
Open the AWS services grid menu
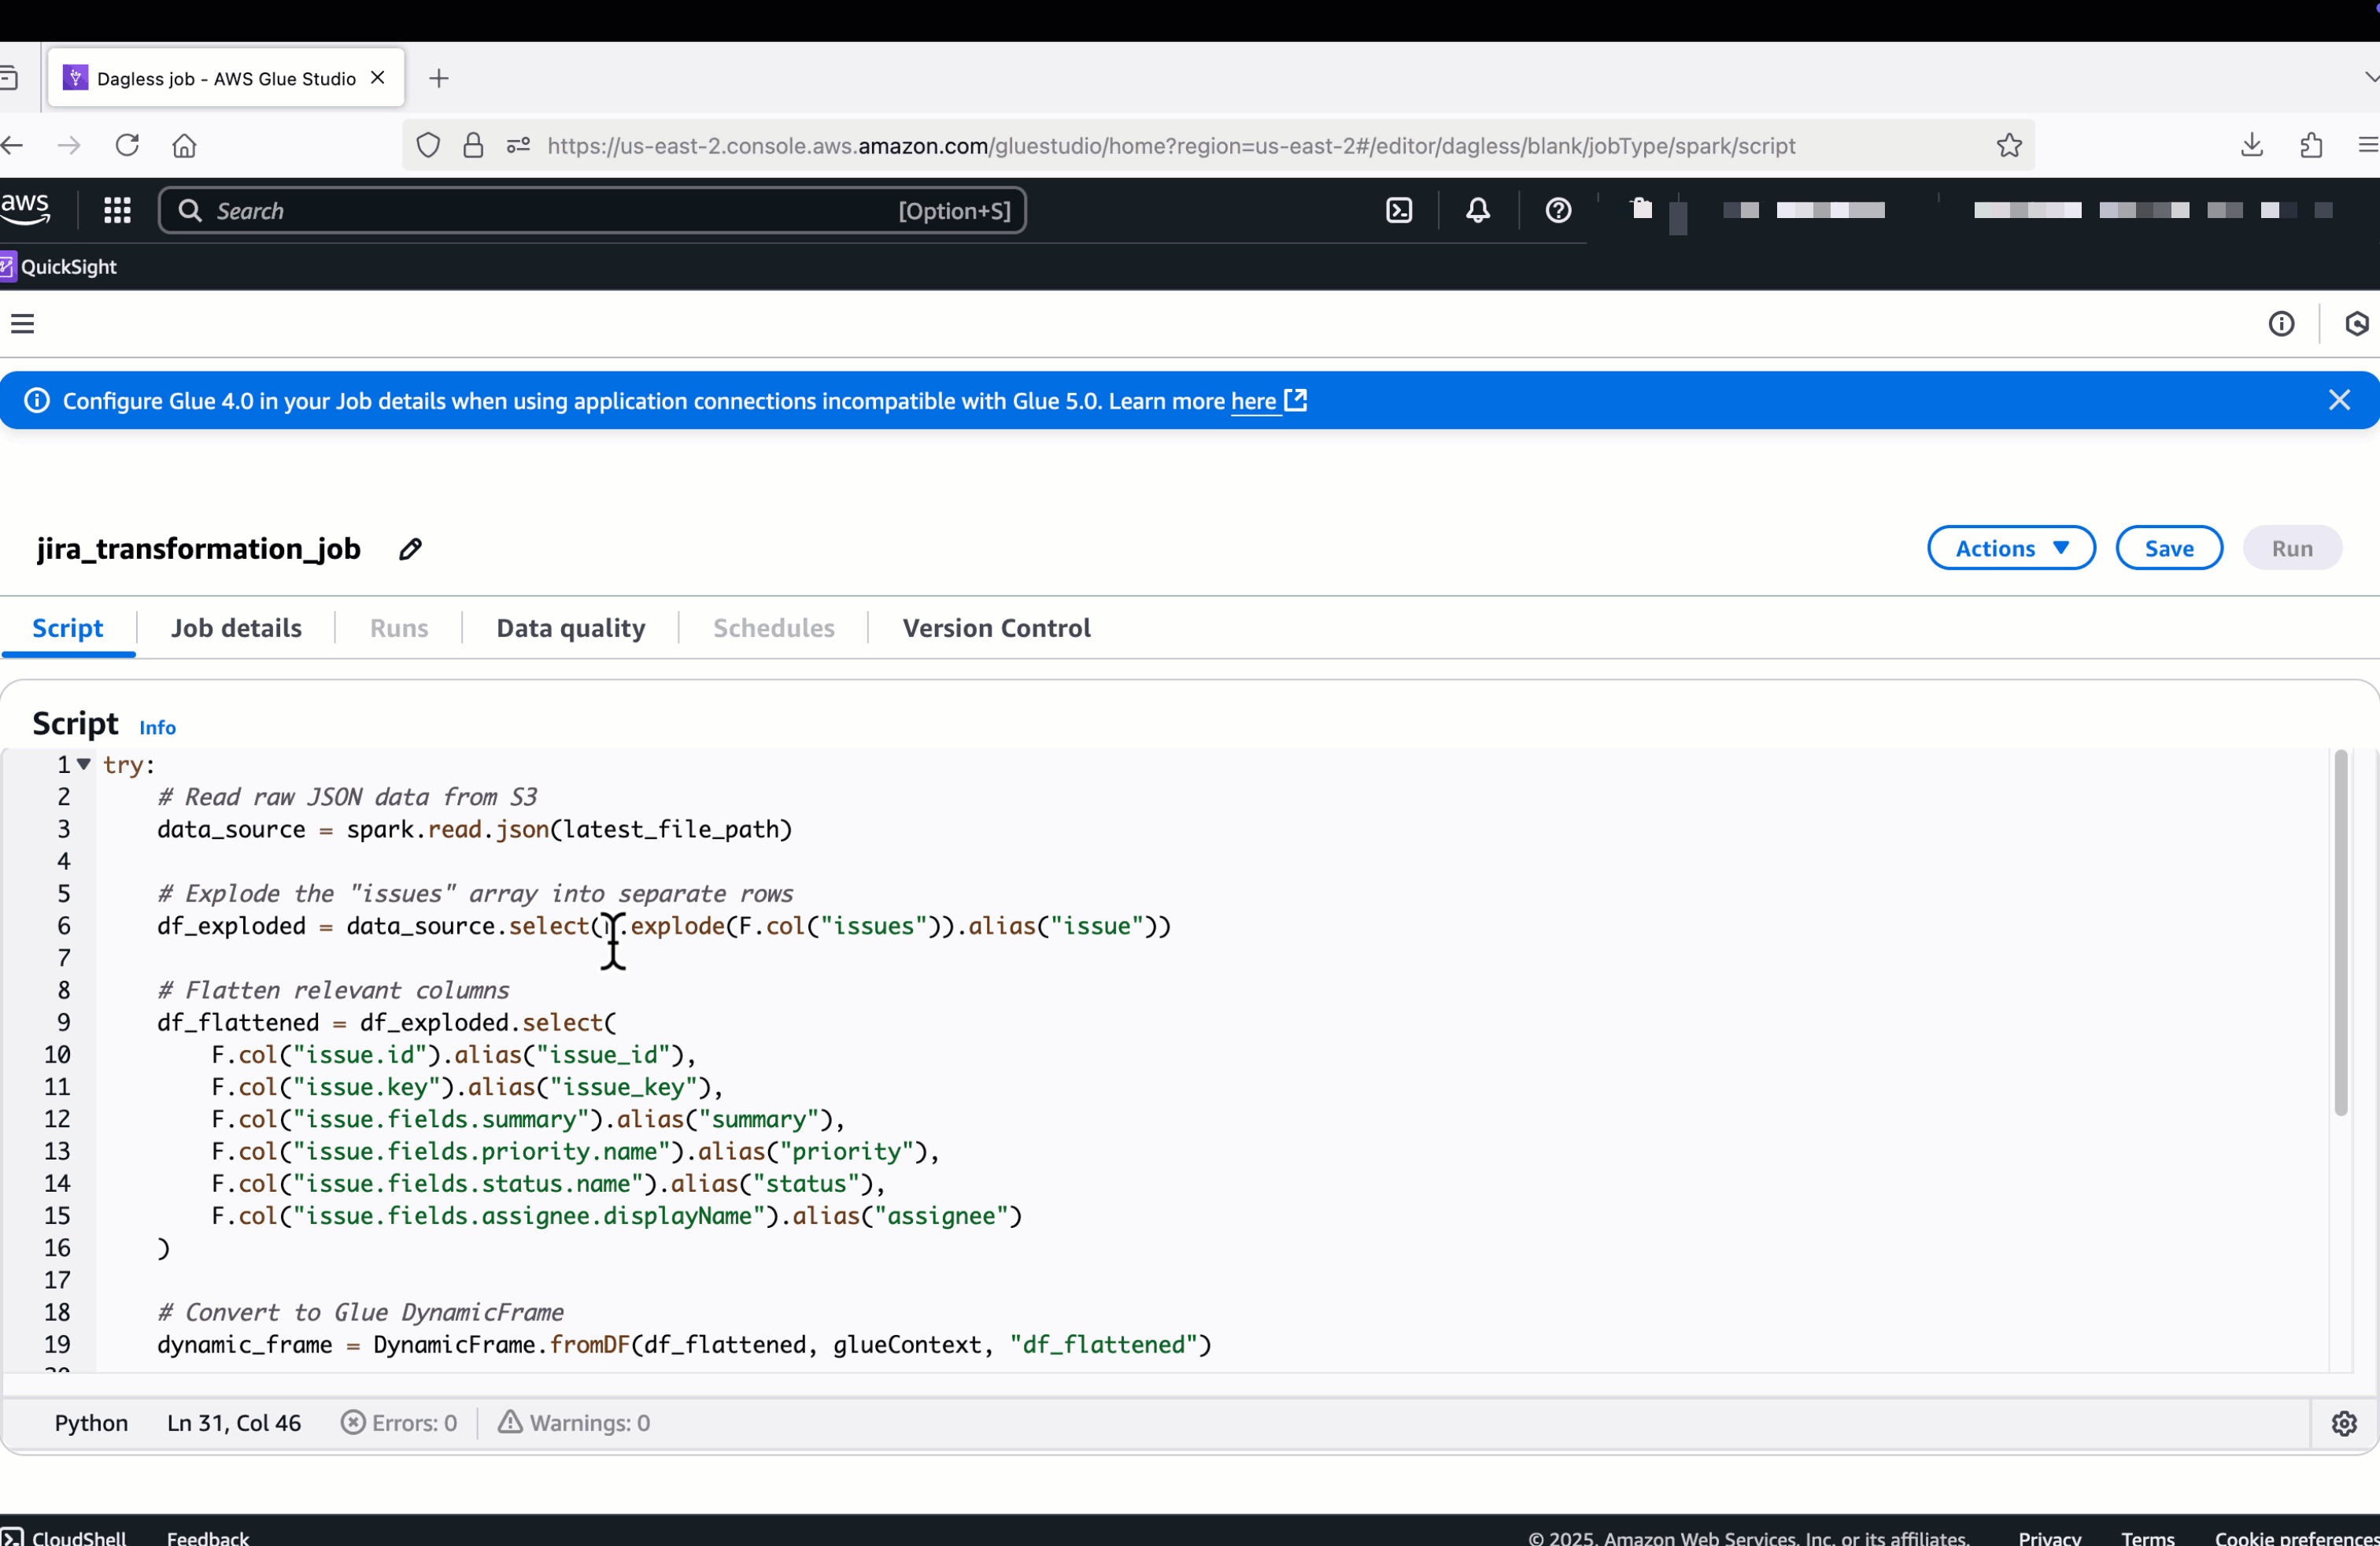(117, 210)
